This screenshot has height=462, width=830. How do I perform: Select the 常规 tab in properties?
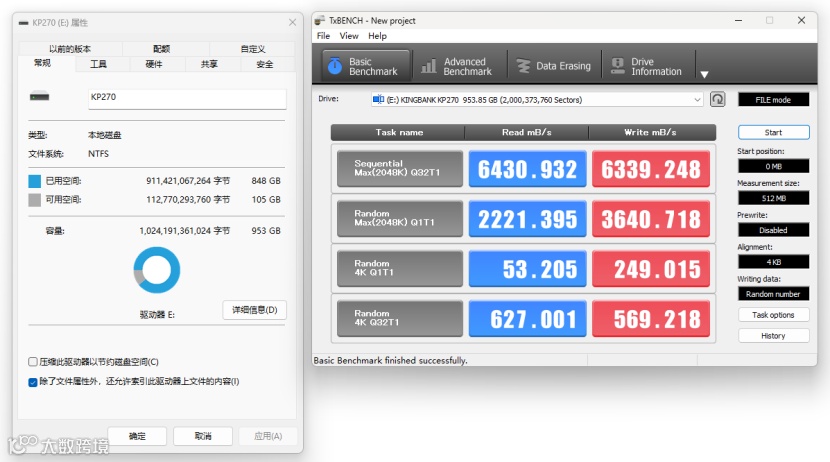(x=42, y=63)
